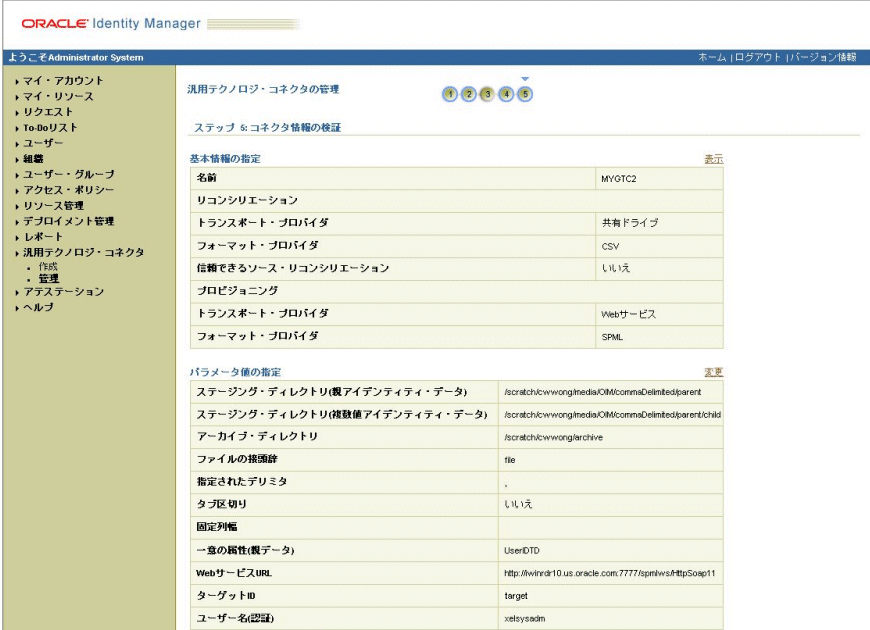Click the プロビジョニング row label
Screen dimensions: 870x630
237,291
